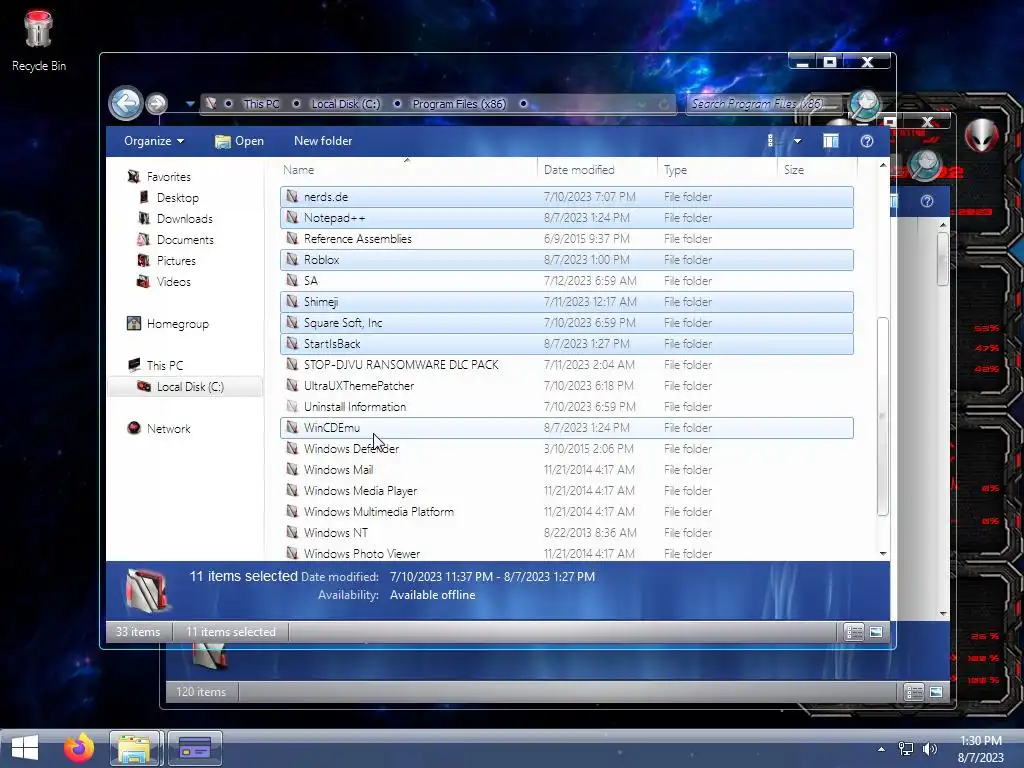
Task: Select the Uninstall Information folder
Action: pos(566,406)
